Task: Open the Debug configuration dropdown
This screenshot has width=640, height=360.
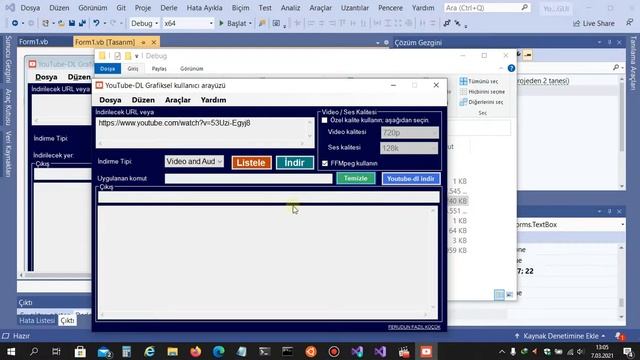Action: pyautogui.click(x=144, y=24)
